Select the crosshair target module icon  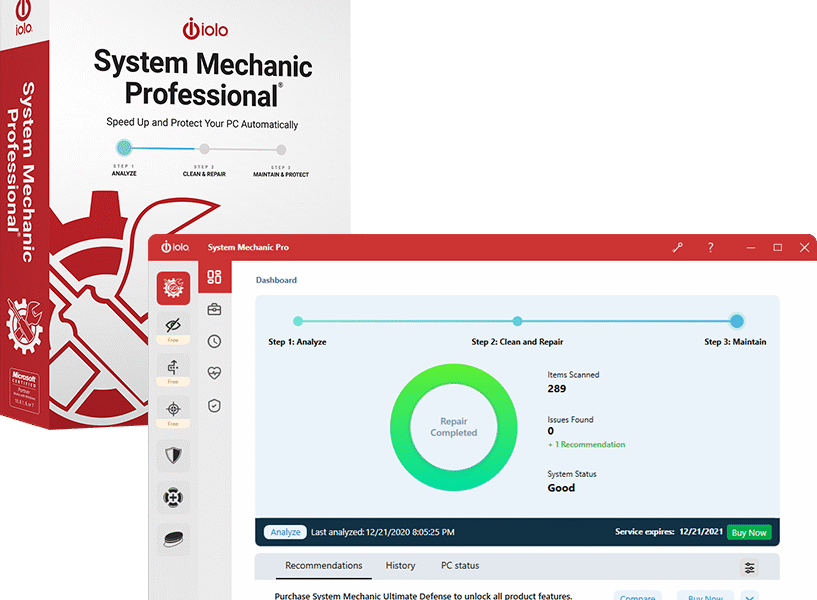(x=173, y=408)
